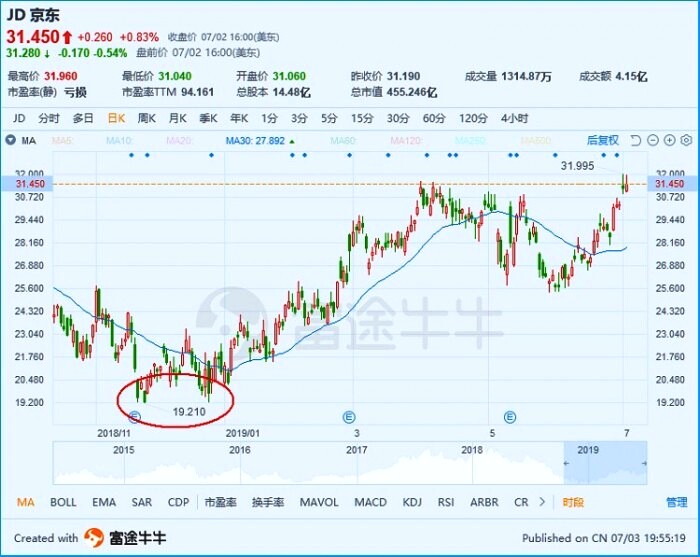Click earnings E marker near March
Viewport: 700px width, 557px height.
pyautogui.click(x=349, y=417)
